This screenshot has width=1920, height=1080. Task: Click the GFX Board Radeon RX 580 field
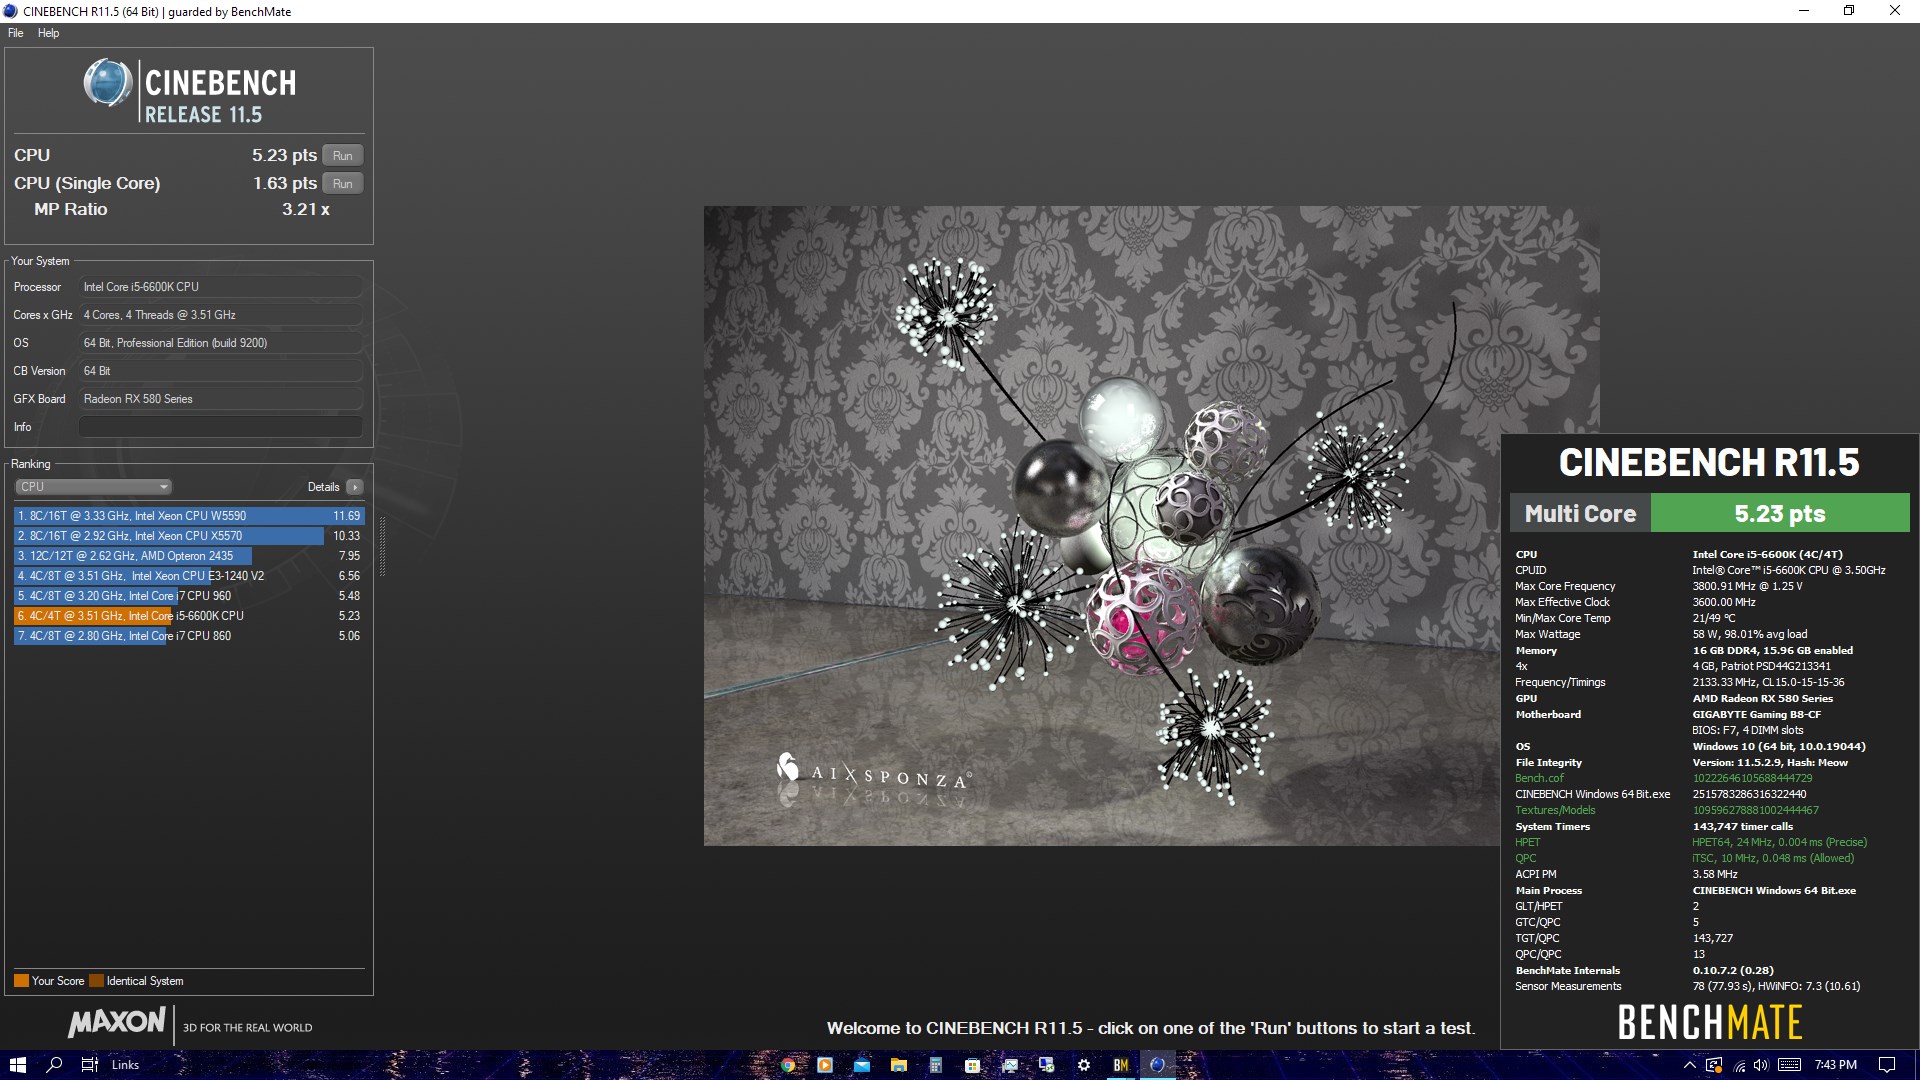tap(220, 399)
